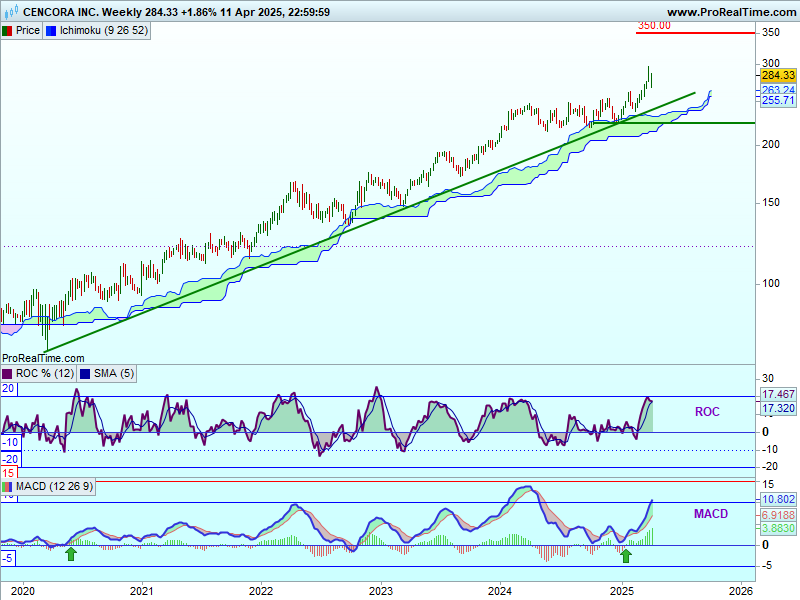Click the blue Ichimoku legend square
Viewport: 800px width, 600px height.
(52, 31)
